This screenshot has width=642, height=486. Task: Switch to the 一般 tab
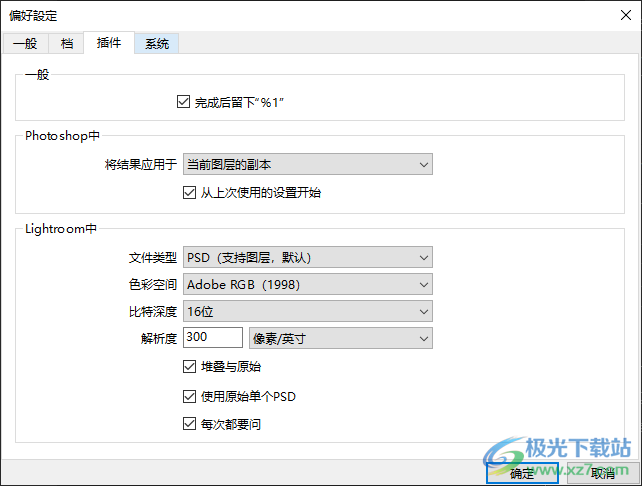(x=25, y=43)
